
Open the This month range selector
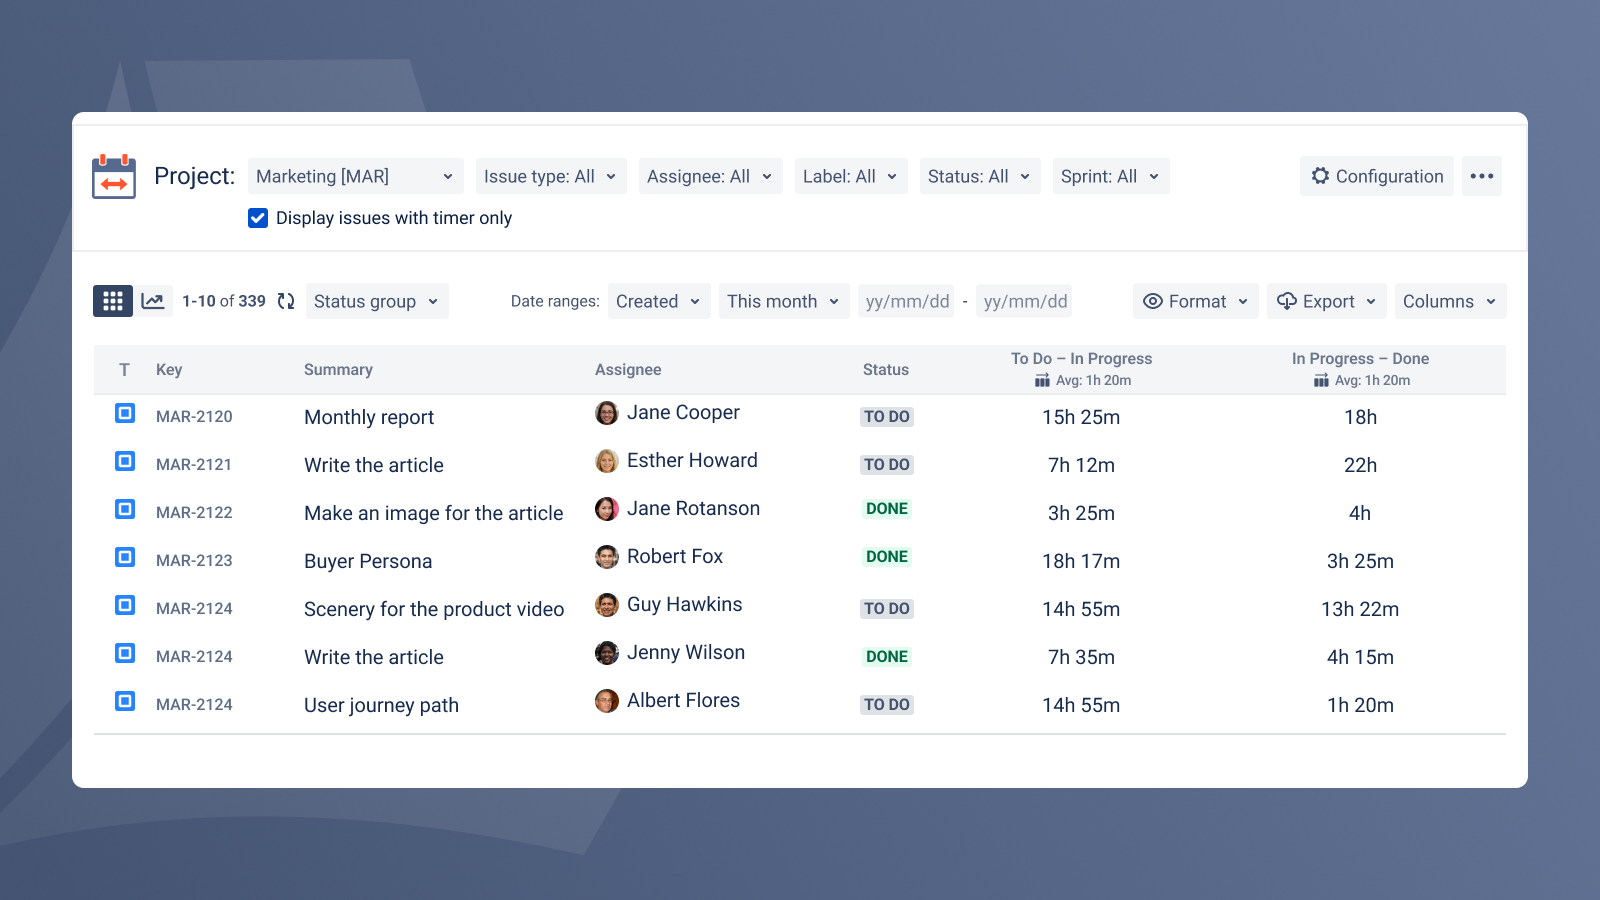tap(783, 301)
